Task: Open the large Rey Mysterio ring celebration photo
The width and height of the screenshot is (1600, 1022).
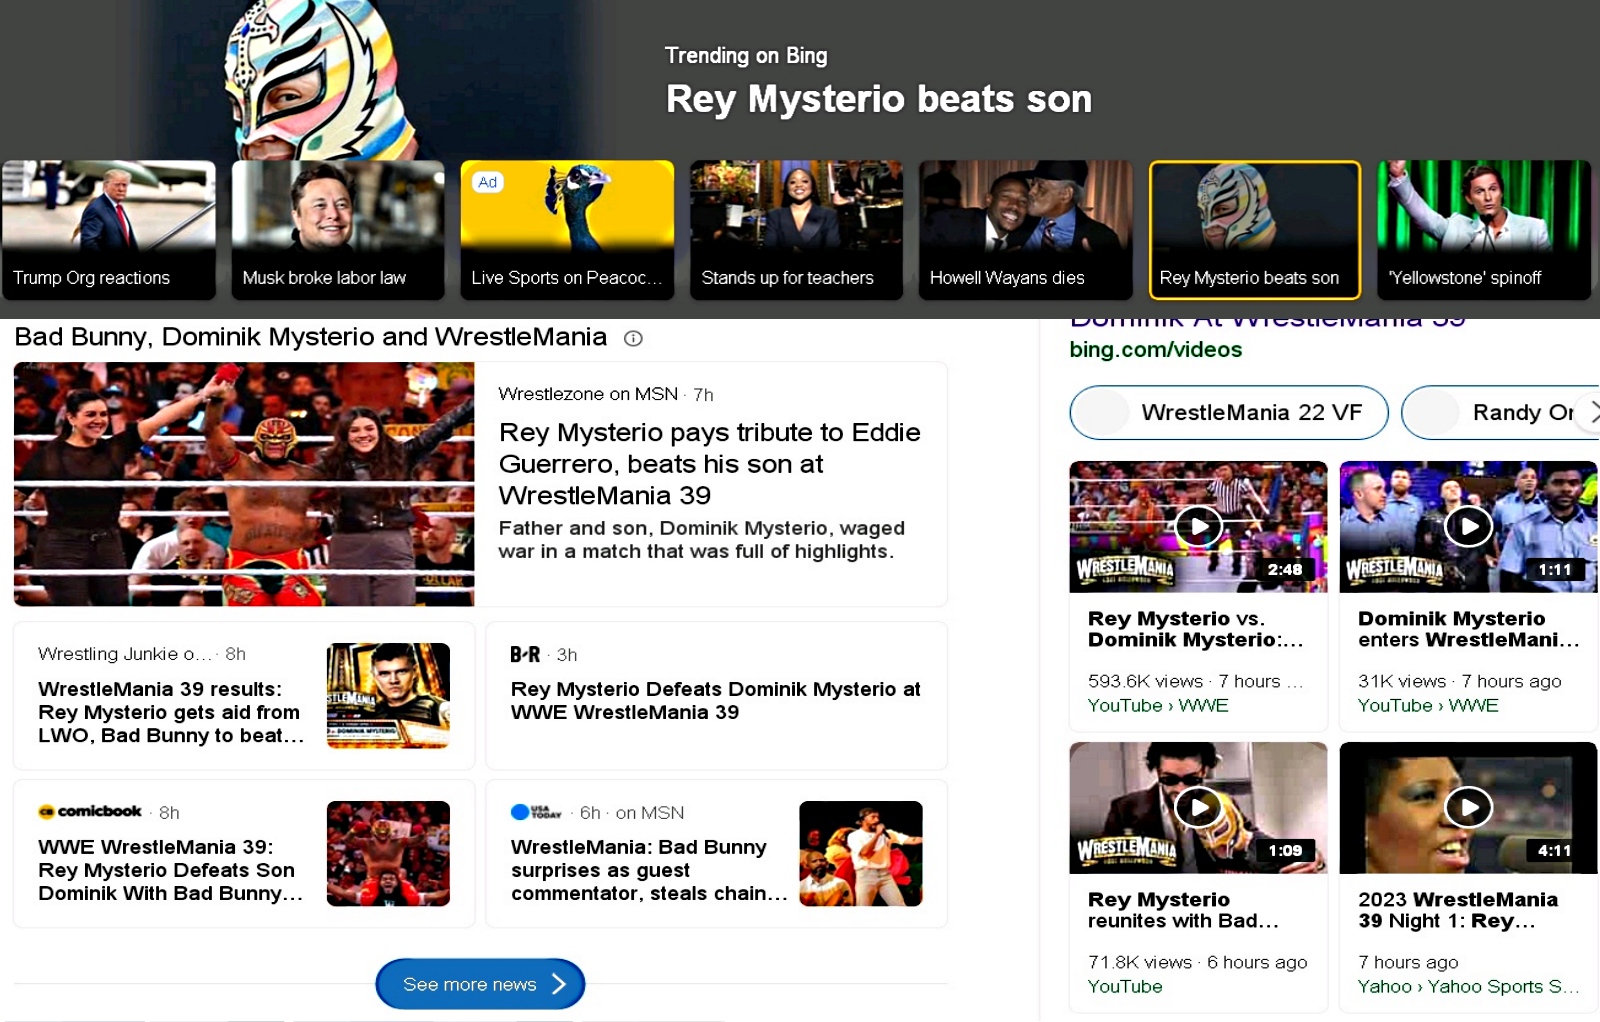Action: tap(244, 484)
